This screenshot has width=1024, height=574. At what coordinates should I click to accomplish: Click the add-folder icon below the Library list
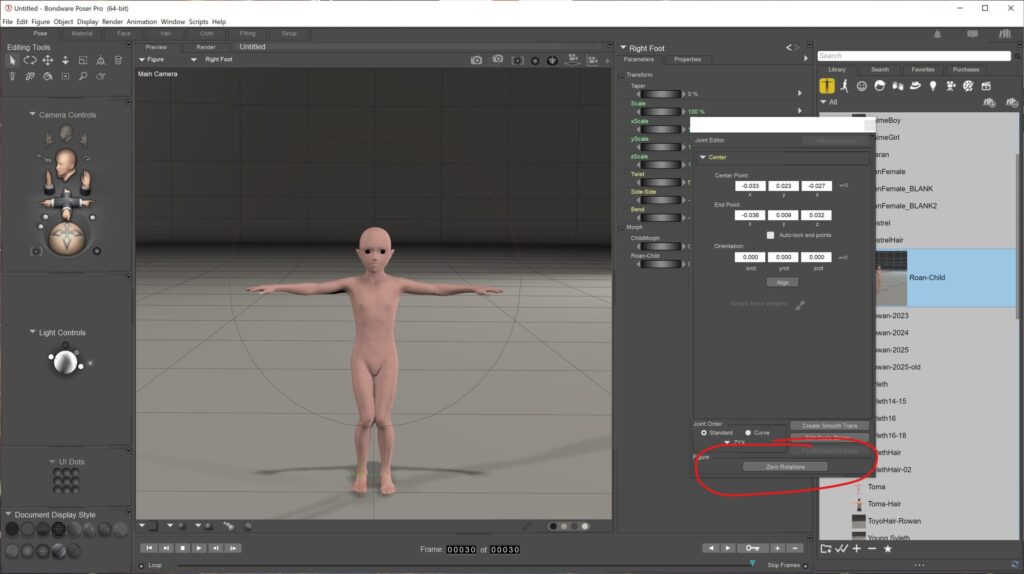(x=826, y=549)
